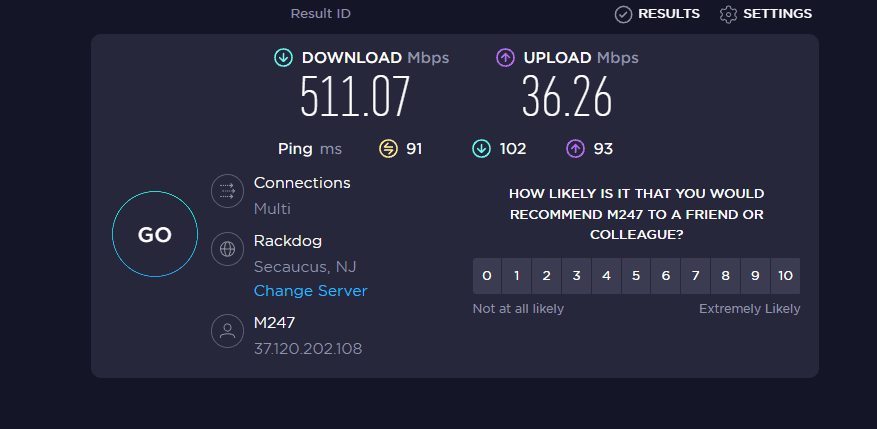
Task: Click the upload ping icon beside 93
Action: [x=575, y=149]
